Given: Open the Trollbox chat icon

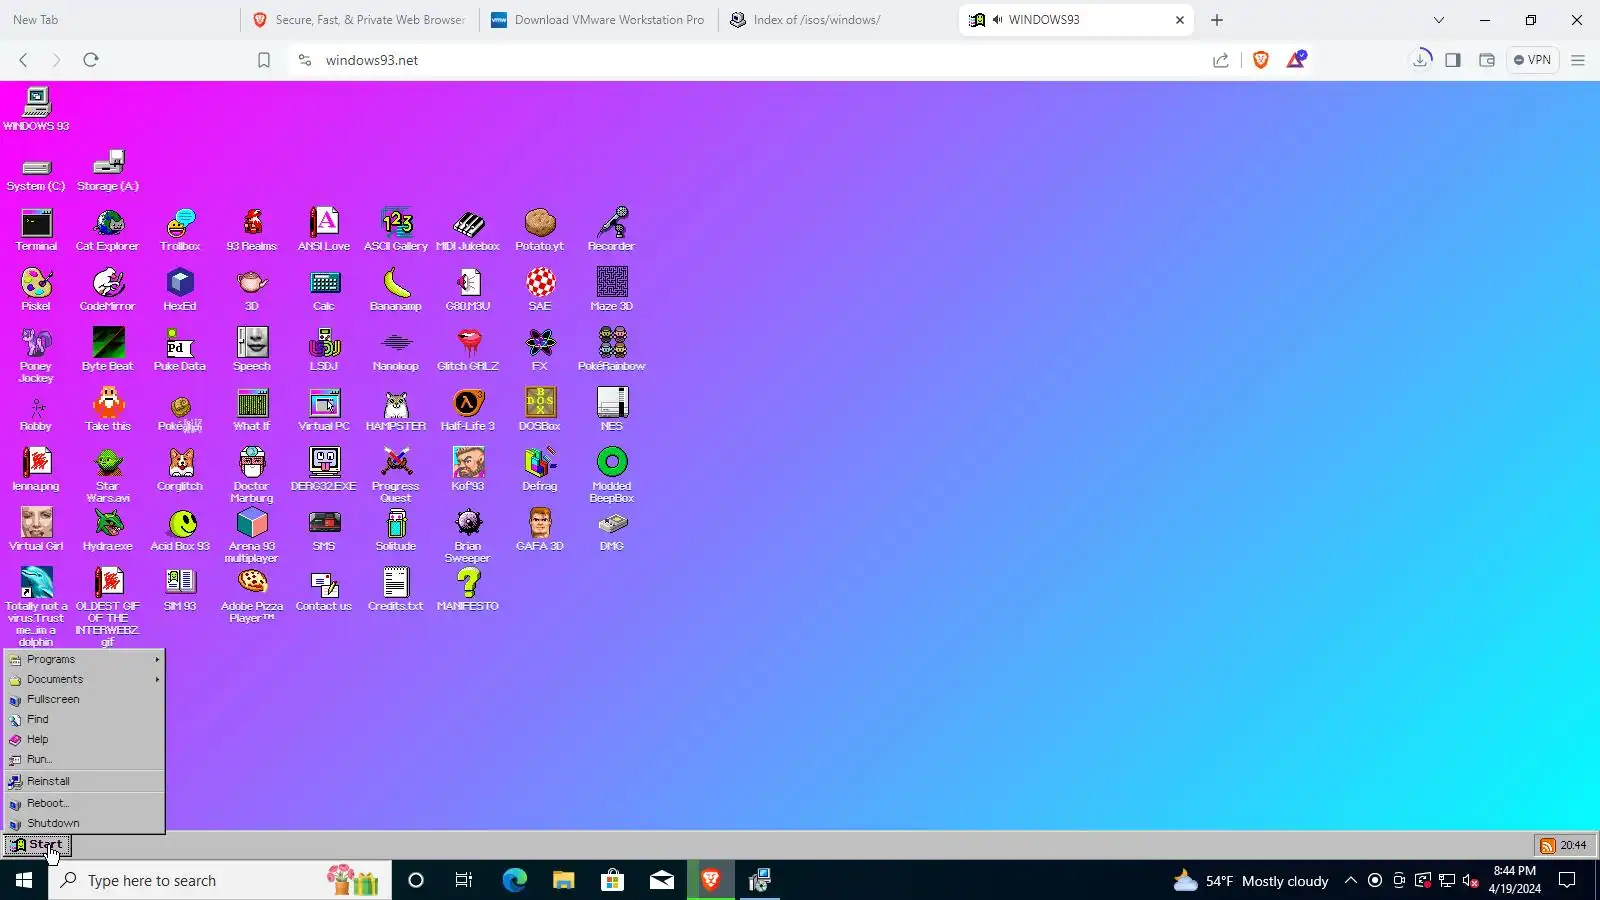Looking at the screenshot, I should click(180, 230).
